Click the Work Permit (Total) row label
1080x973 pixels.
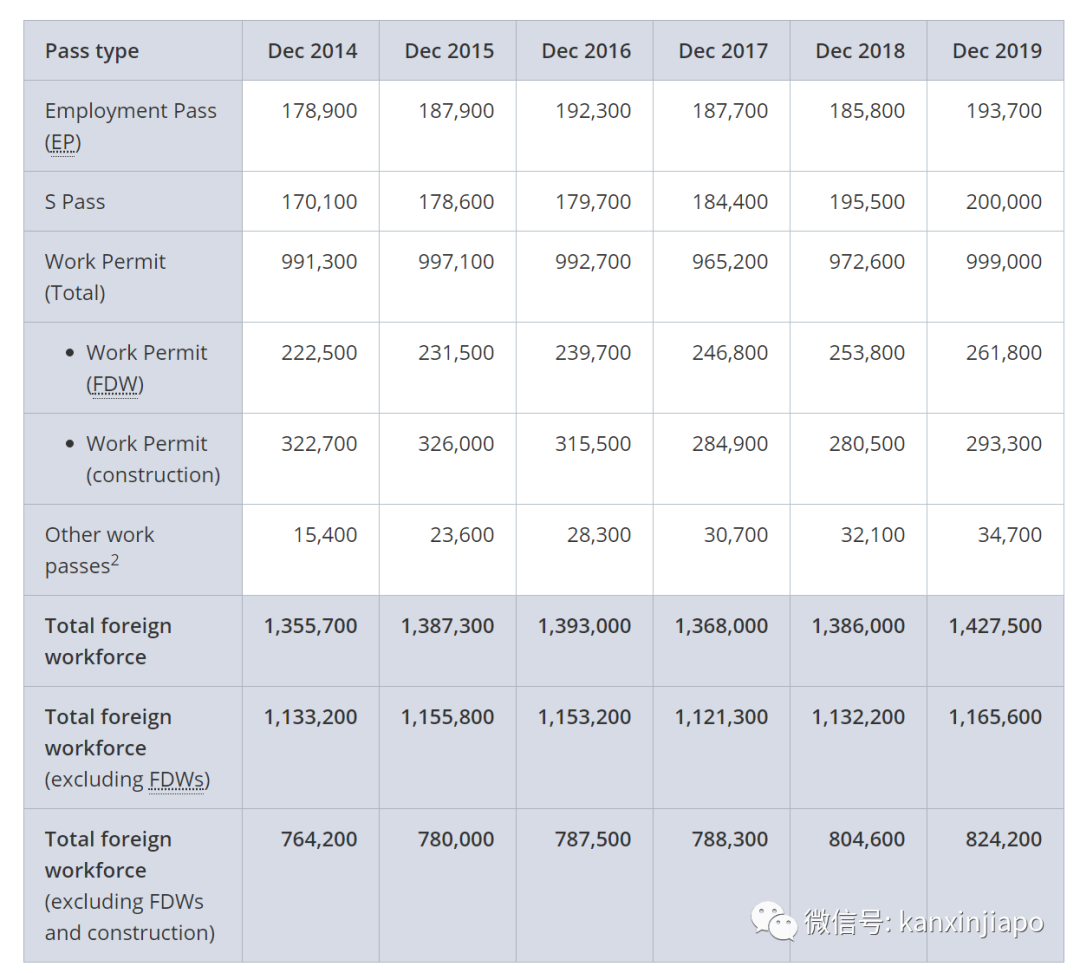click(x=105, y=277)
